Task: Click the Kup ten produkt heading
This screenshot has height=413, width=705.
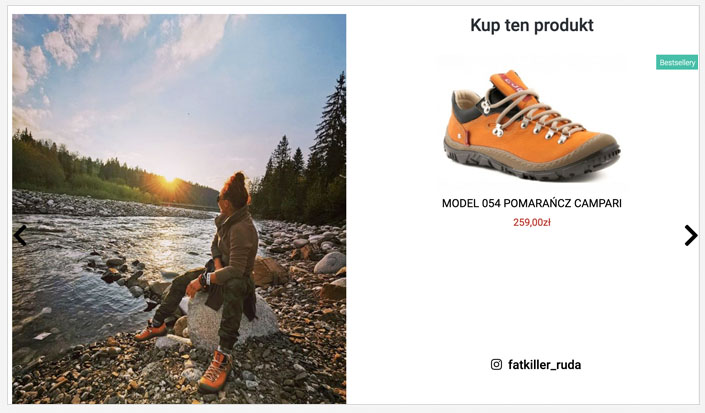Action: pyautogui.click(x=532, y=25)
